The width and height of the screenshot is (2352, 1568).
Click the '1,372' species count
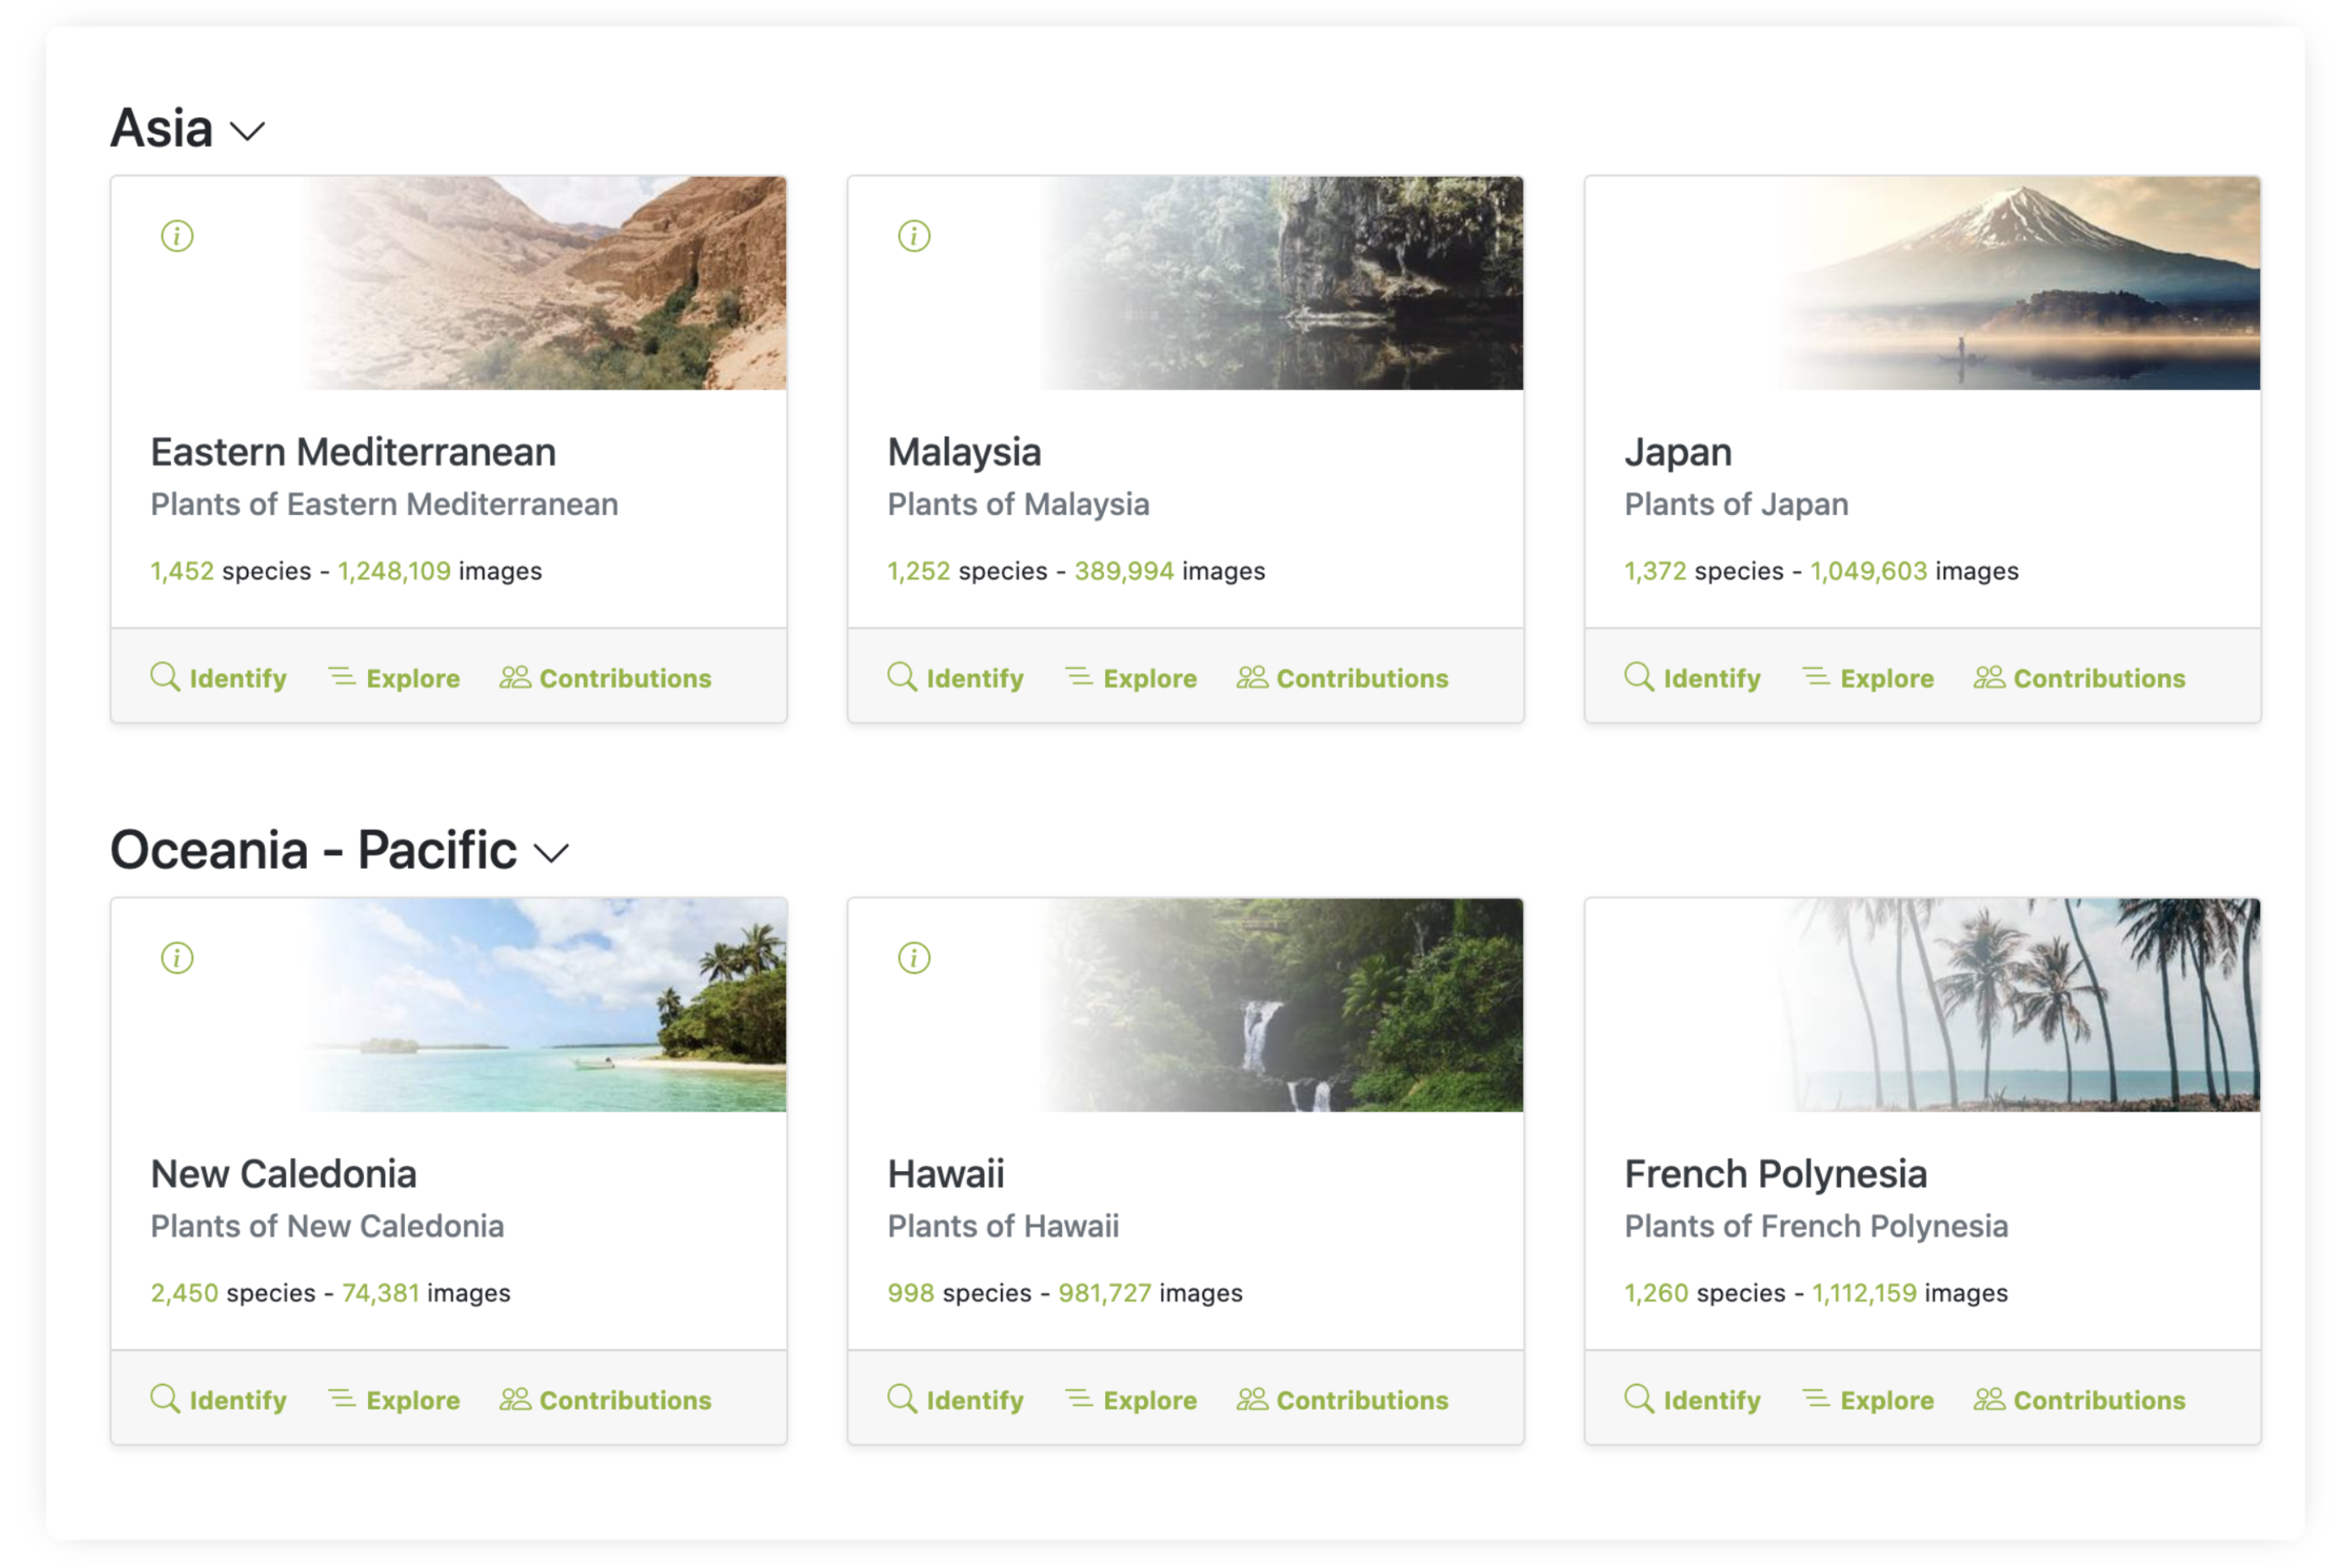click(x=1655, y=571)
